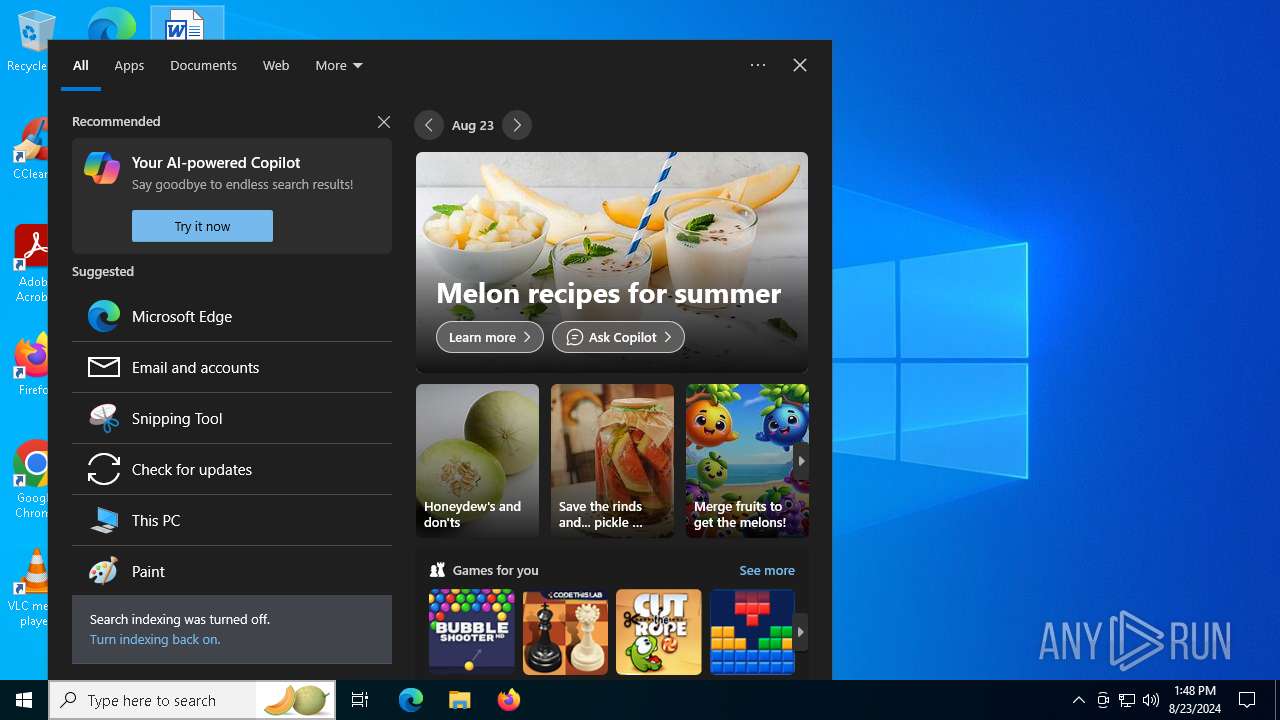Open the Bubble Shooter HD game tile
Image resolution: width=1280 pixels, height=720 pixels.
tap(472, 632)
